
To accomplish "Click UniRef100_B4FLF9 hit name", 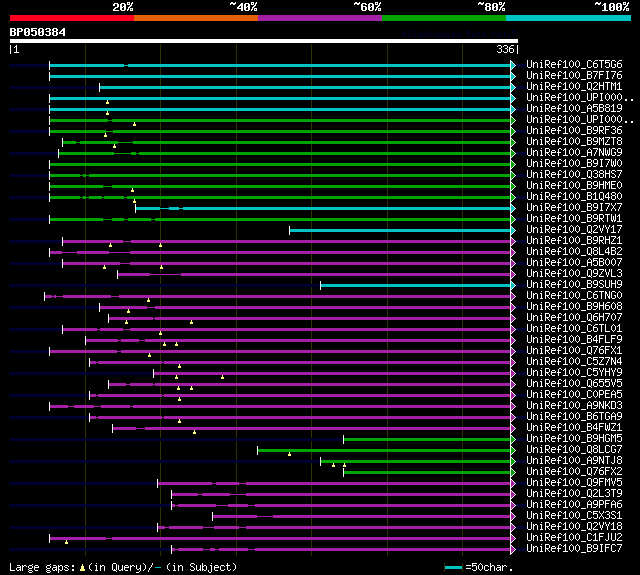I will point(574,340).
